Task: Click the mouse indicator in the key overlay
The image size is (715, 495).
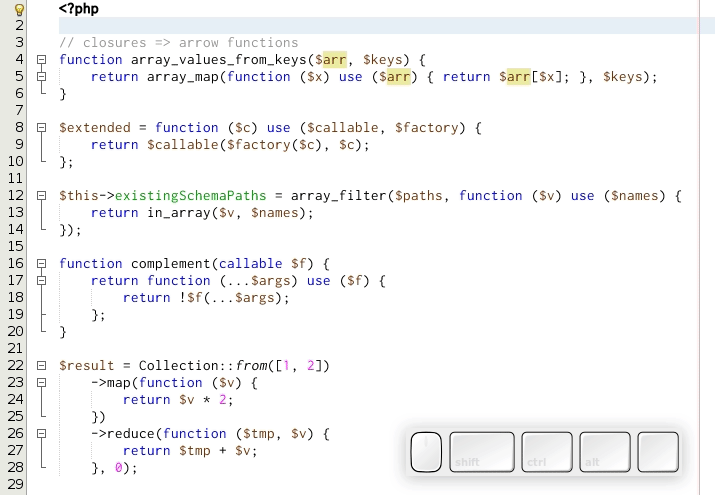Action: (x=426, y=452)
